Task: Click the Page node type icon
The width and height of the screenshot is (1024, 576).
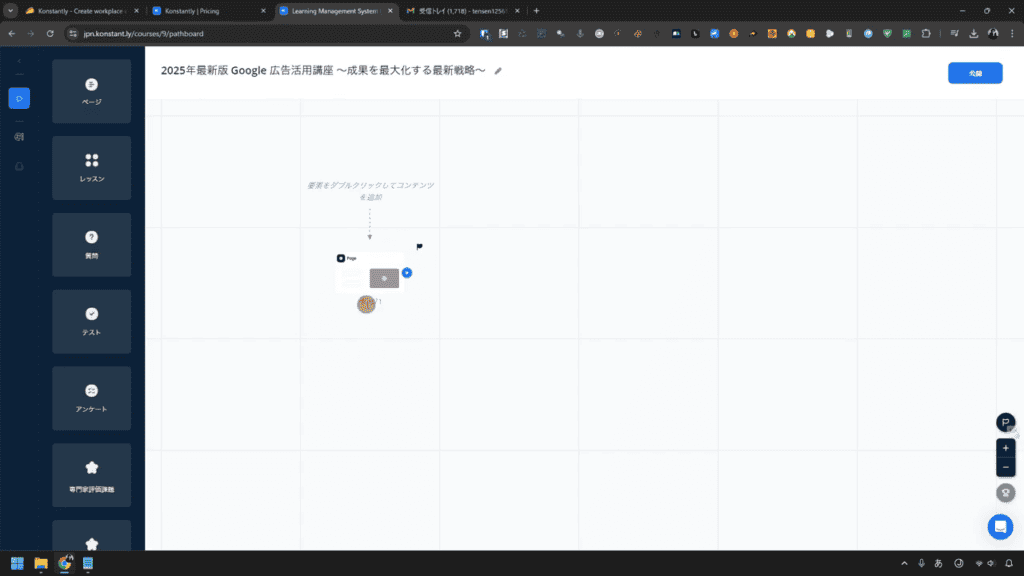Action: [x=341, y=259]
